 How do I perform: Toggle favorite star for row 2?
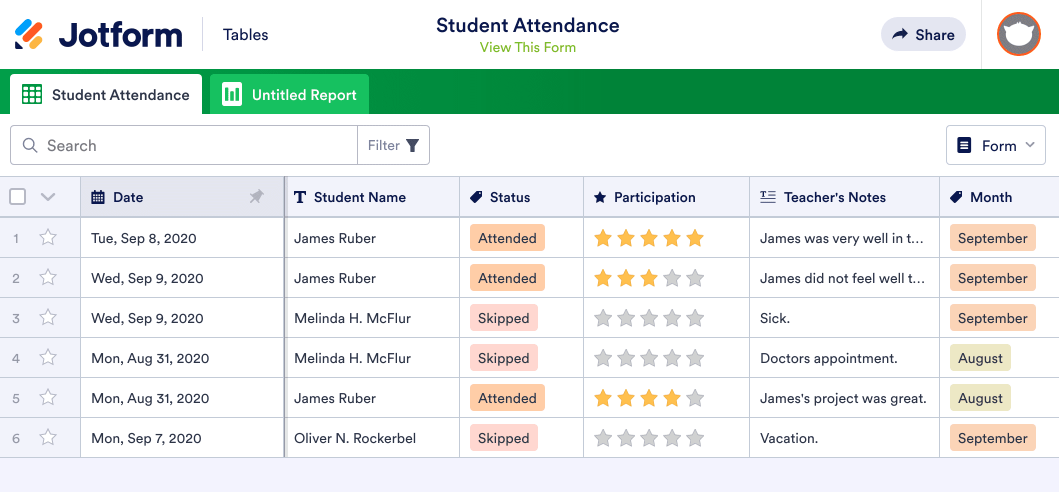pyautogui.click(x=47, y=278)
